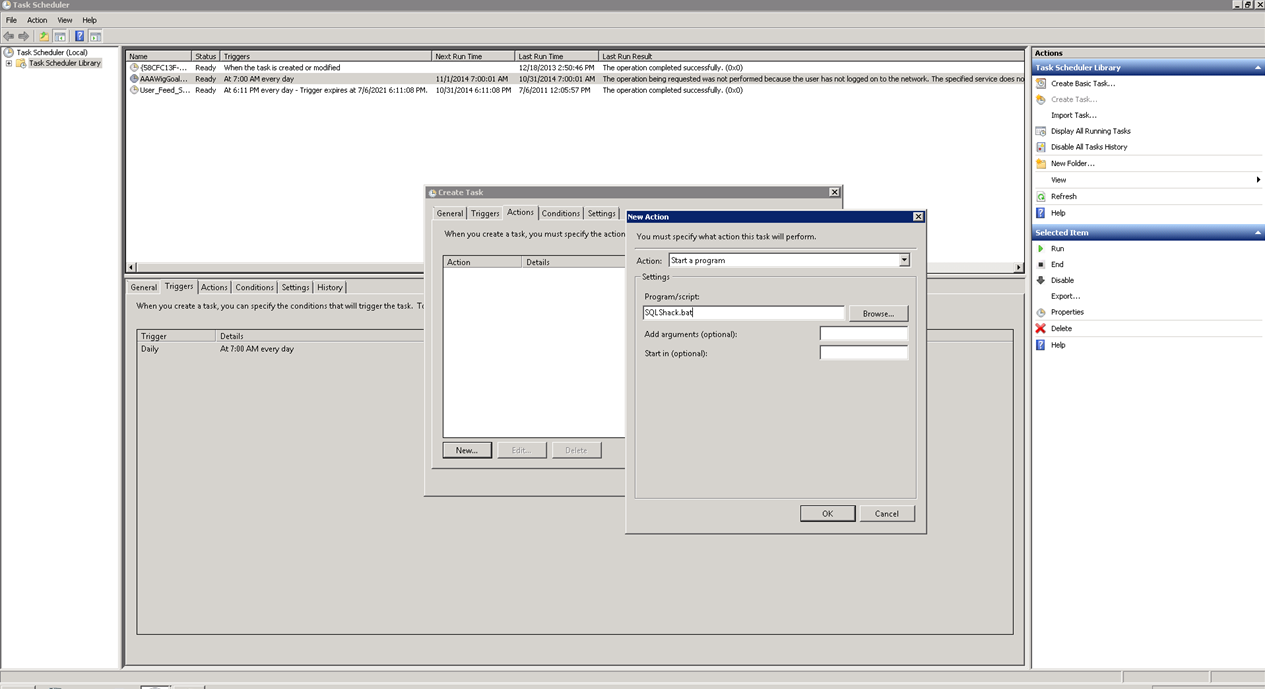
Task: Click the green Run arrow icon
Action: point(1041,248)
